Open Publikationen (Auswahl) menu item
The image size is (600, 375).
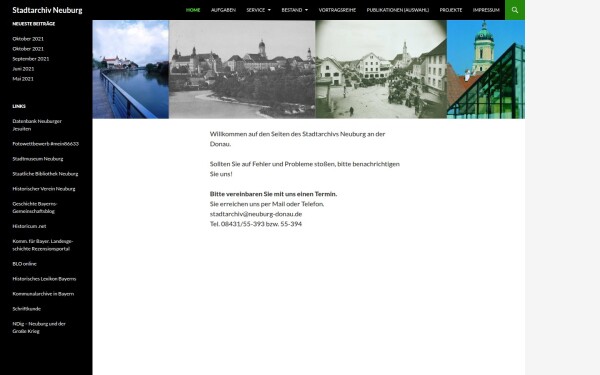coord(398,10)
